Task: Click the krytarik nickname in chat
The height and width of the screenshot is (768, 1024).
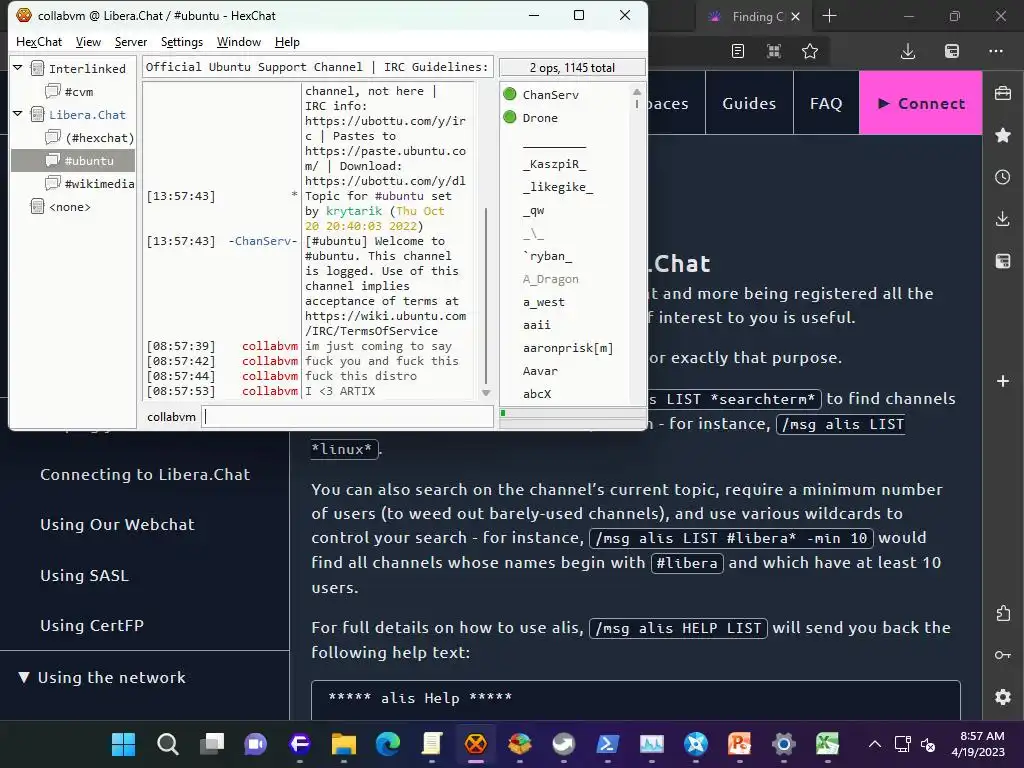Action: 354,211
